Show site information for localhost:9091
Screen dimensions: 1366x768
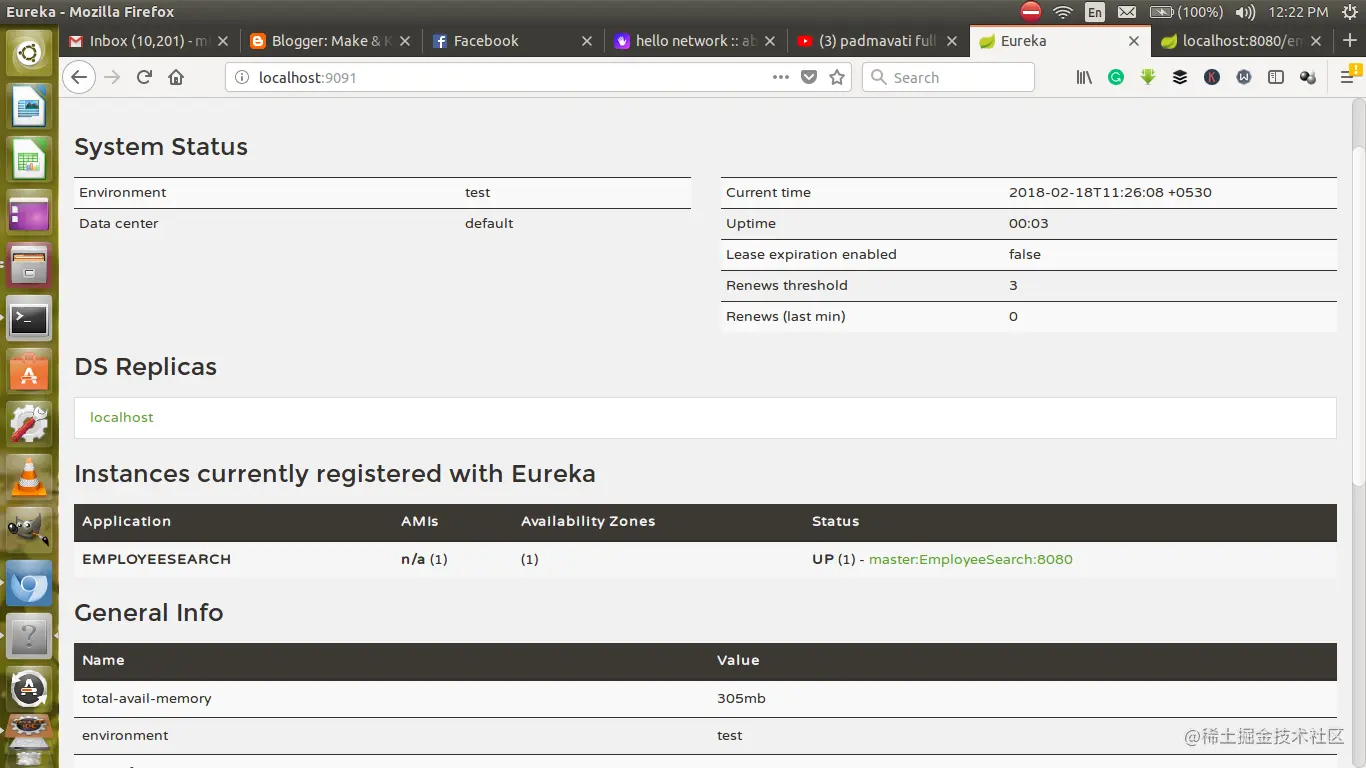point(242,77)
